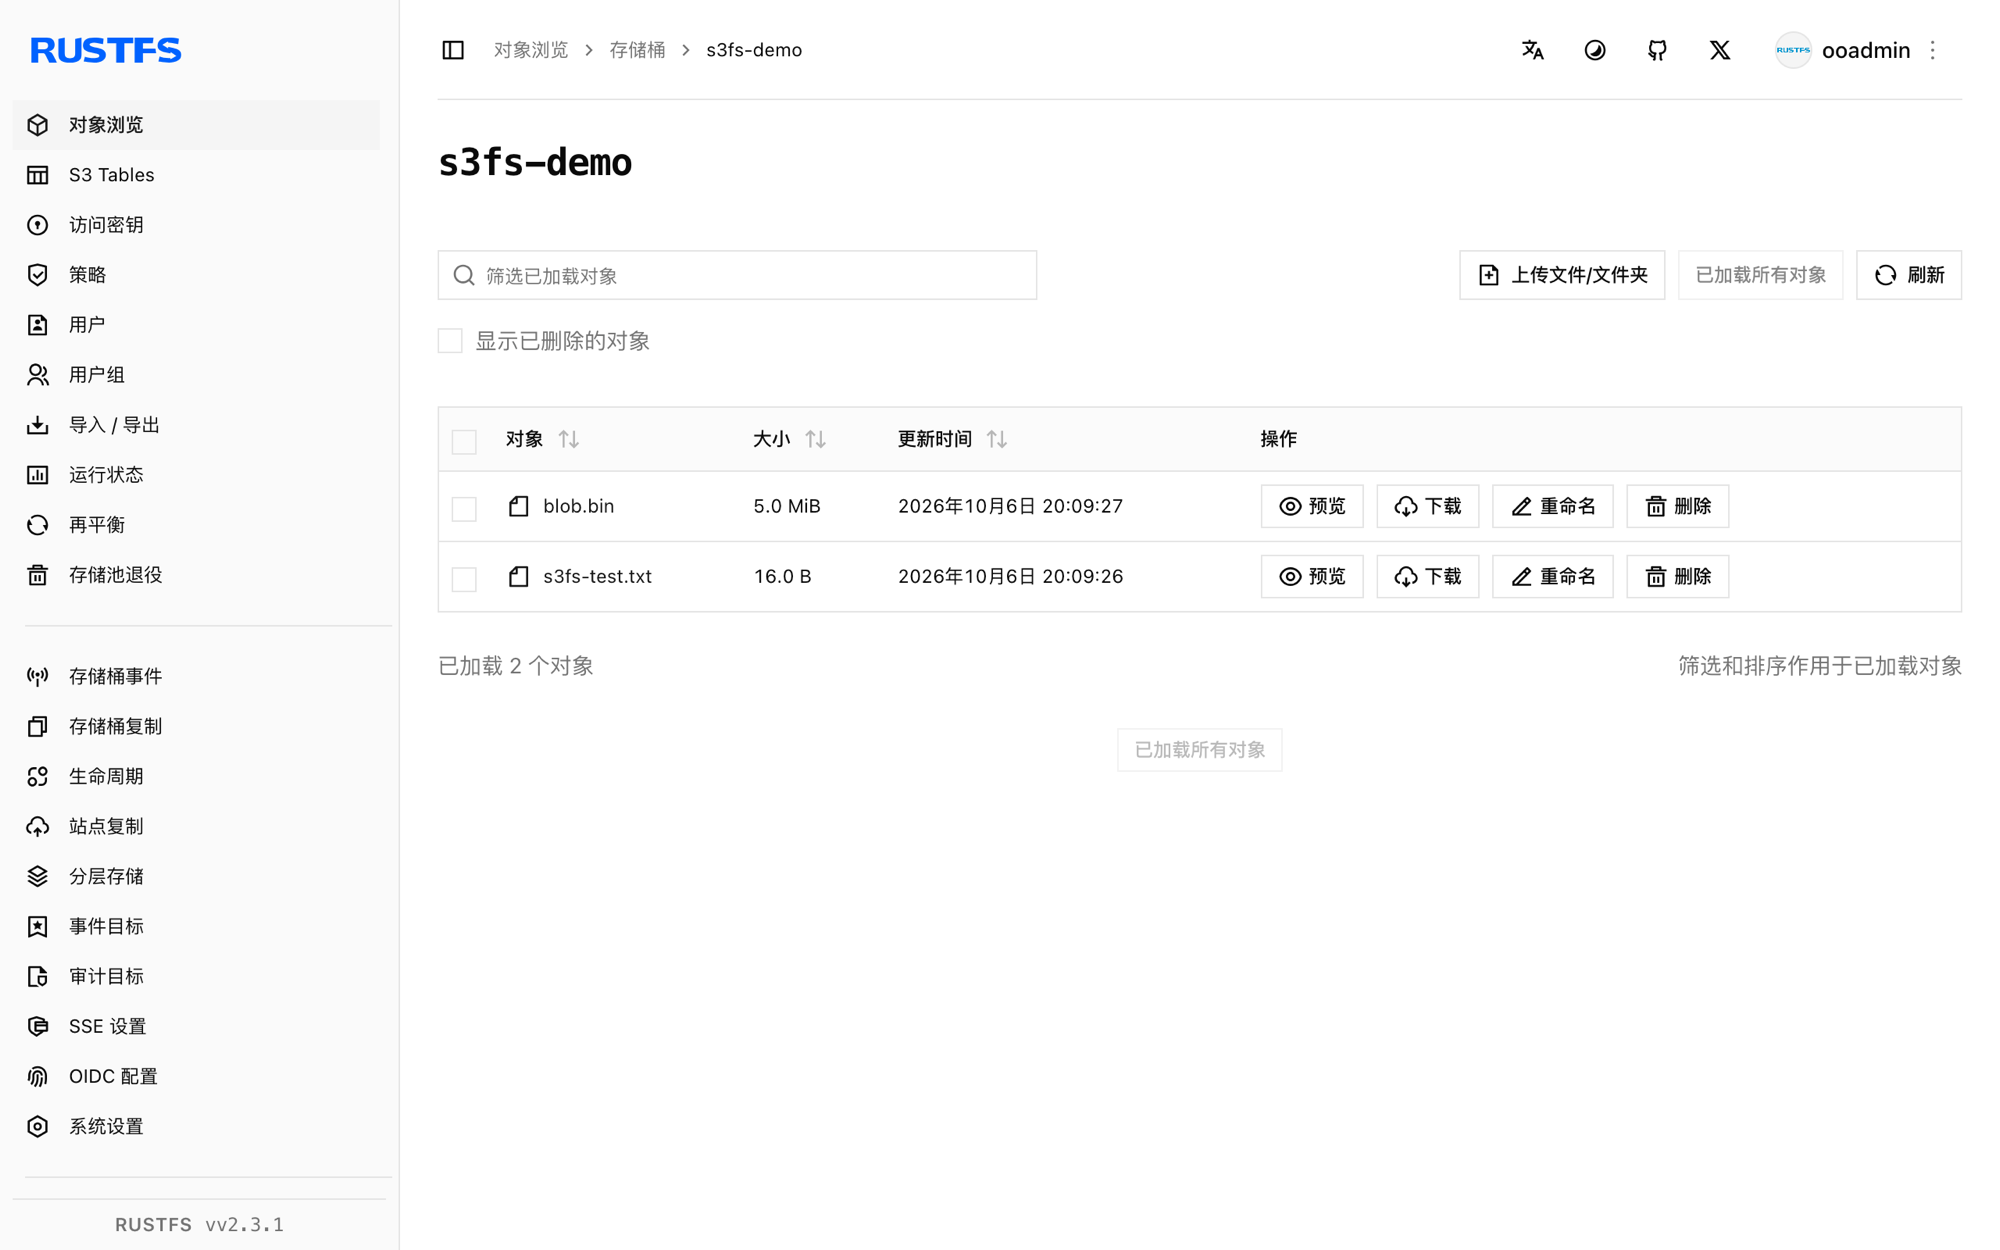Click the 生命周期 lifecycle icon
Screen dimensions: 2000x1250
(38, 777)
